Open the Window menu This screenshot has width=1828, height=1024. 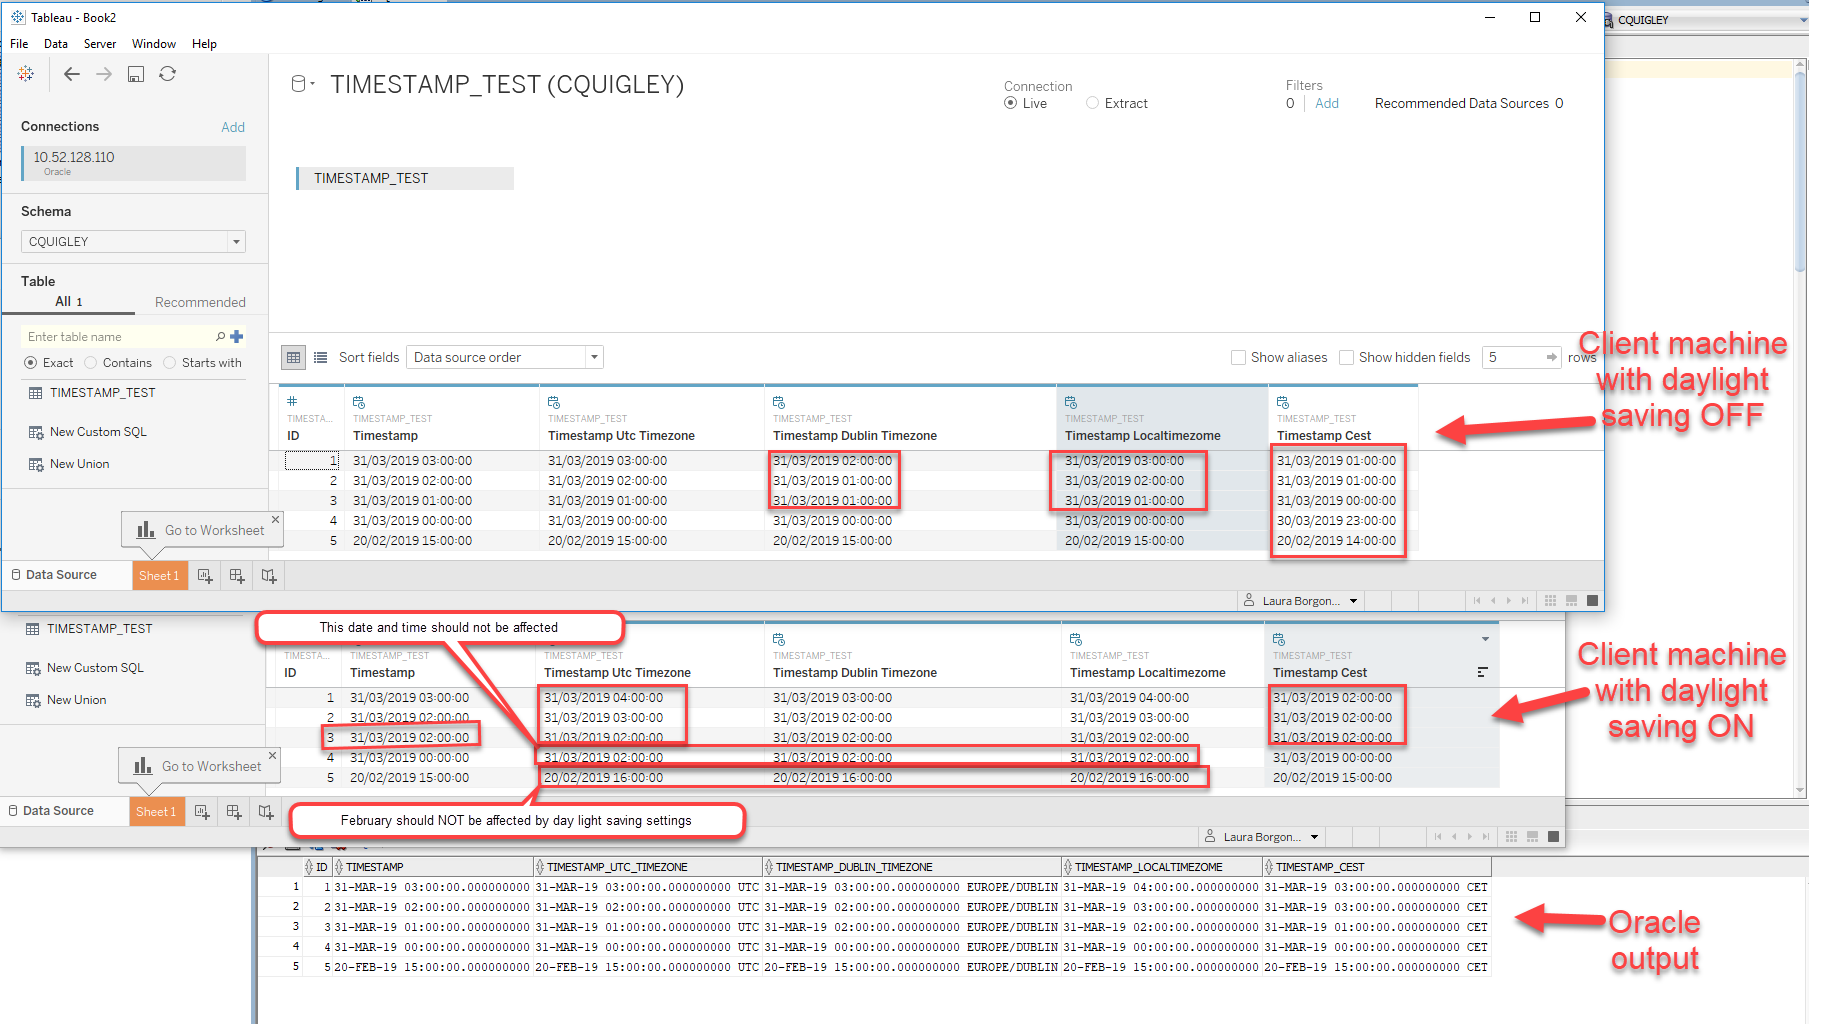[x=154, y=44]
